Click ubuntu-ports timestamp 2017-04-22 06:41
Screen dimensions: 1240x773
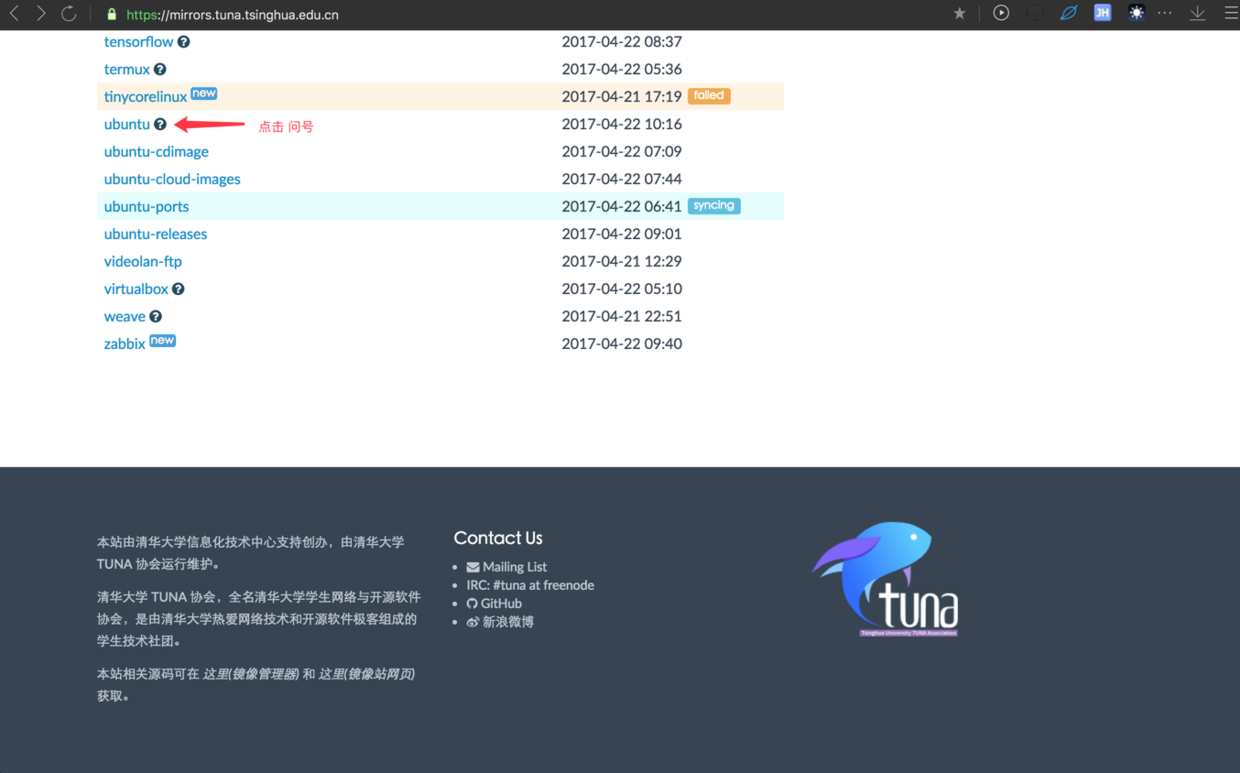coord(622,207)
